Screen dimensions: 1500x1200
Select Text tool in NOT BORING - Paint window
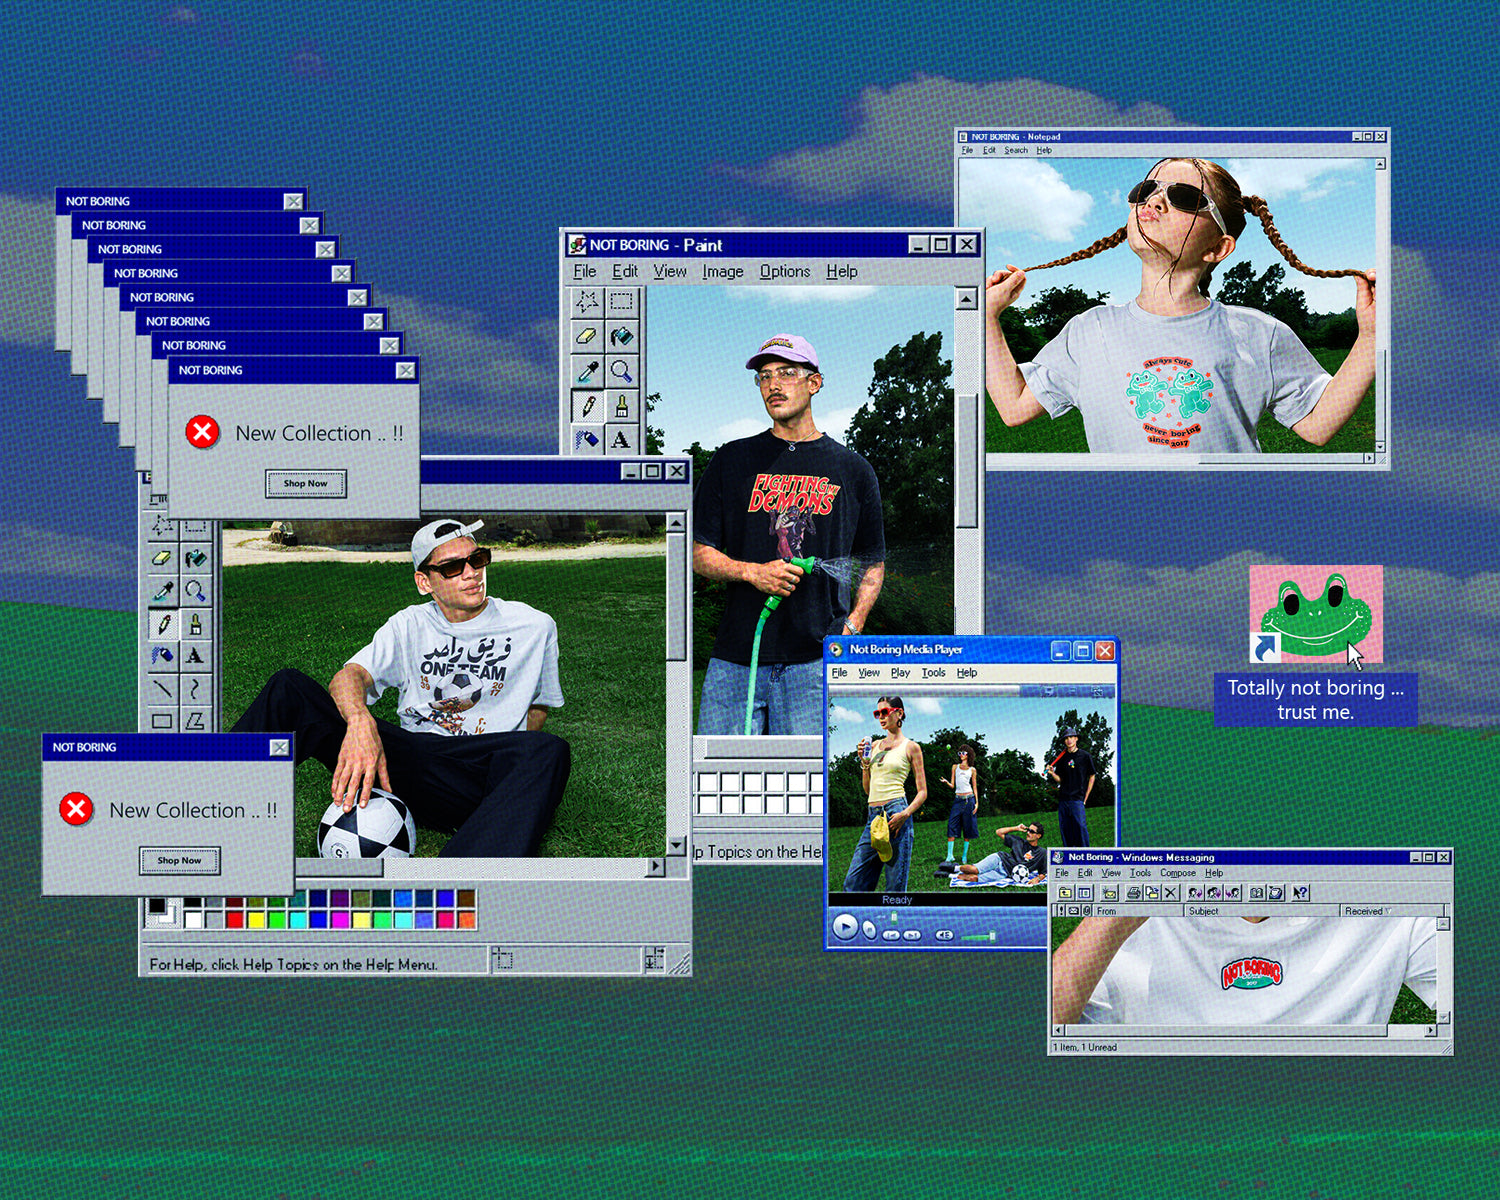(x=621, y=439)
